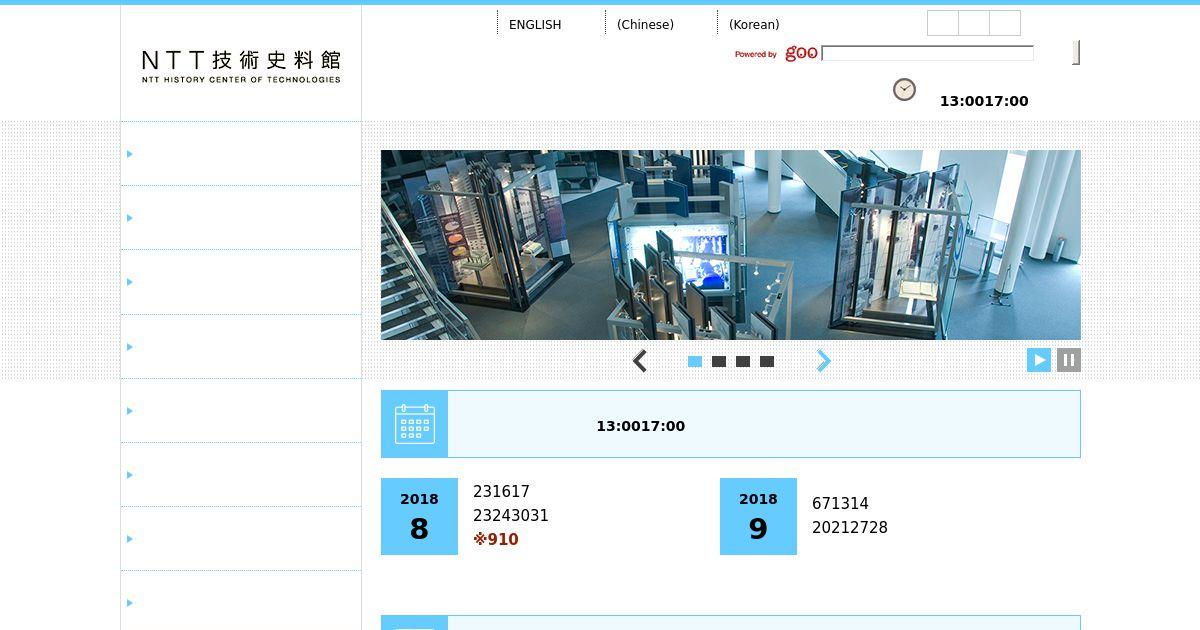Show the previous carousel slide with left chevron
This screenshot has height=630, width=1200.
tap(640, 361)
